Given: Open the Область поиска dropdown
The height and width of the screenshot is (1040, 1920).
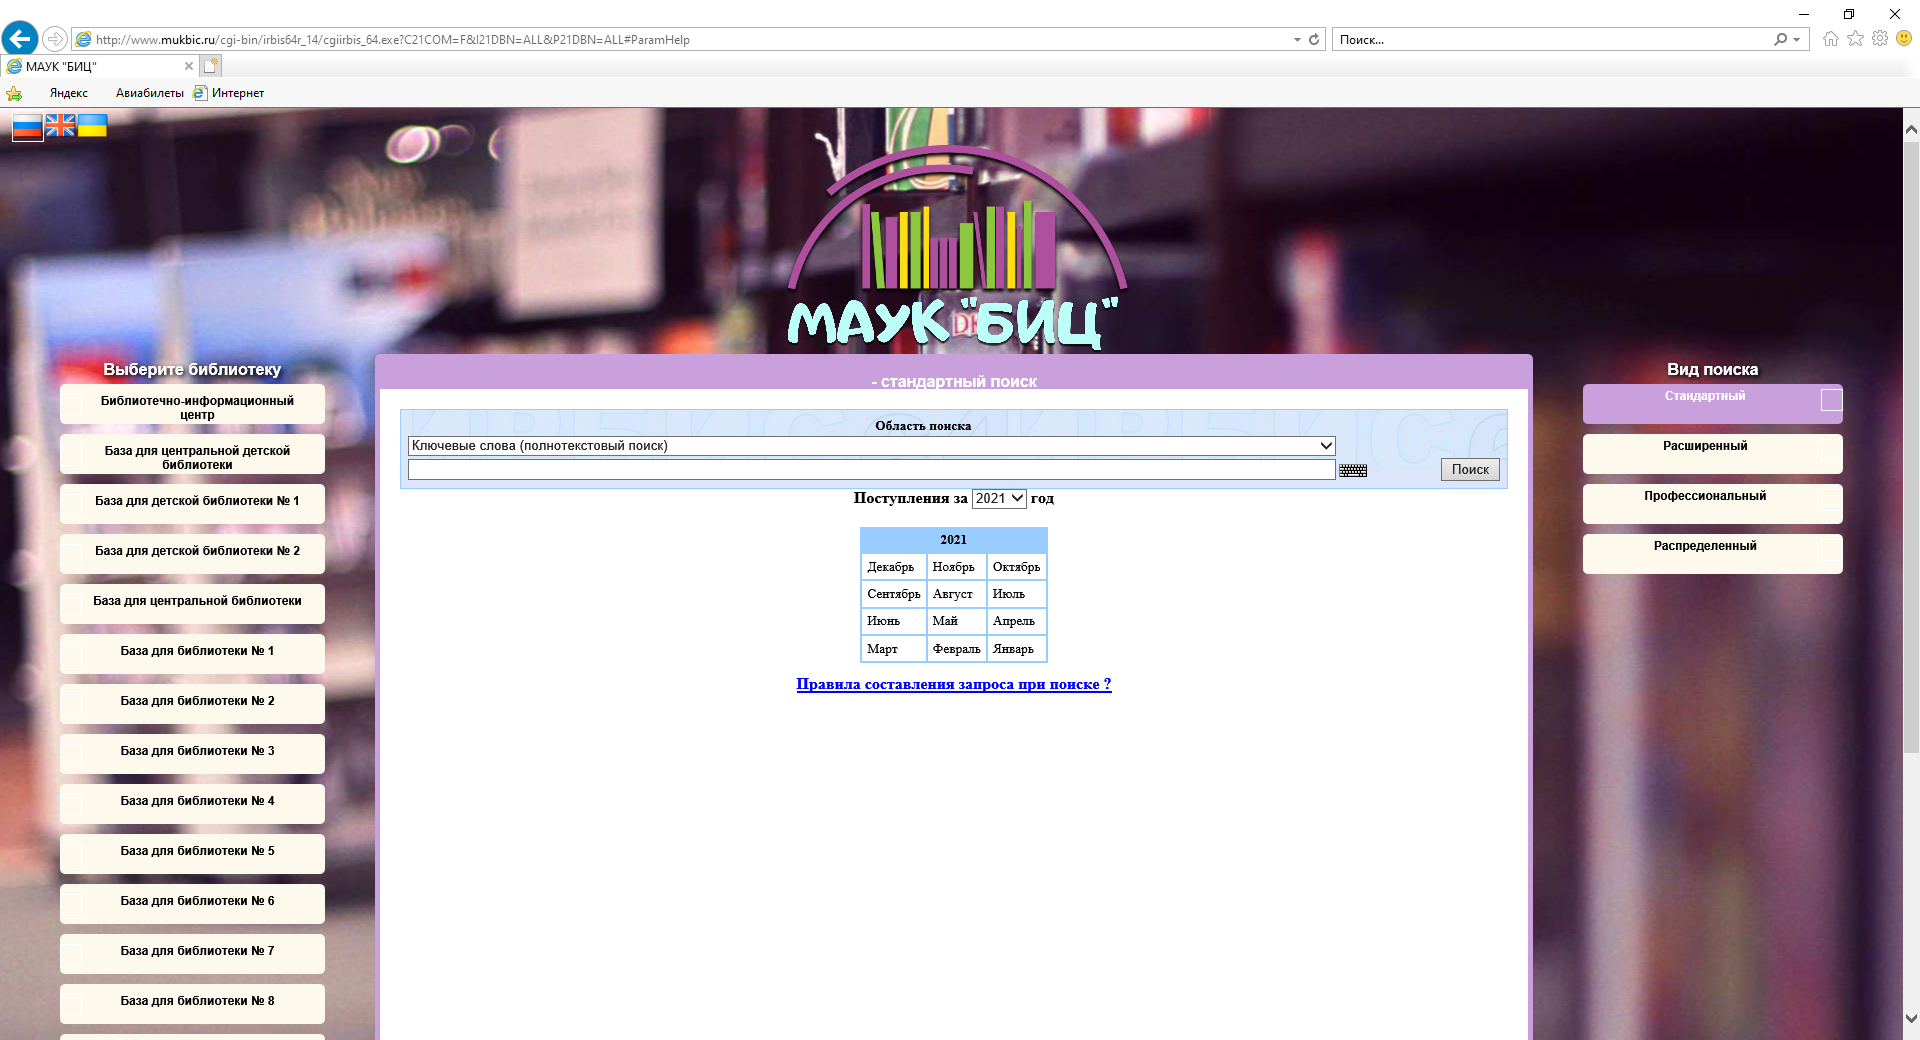Looking at the screenshot, I should [x=871, y=446].
